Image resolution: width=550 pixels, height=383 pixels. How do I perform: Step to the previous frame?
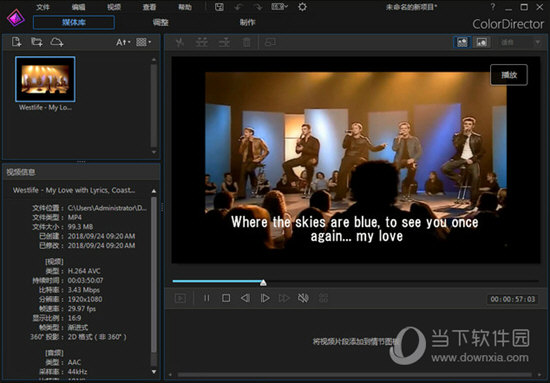(245, 298)
